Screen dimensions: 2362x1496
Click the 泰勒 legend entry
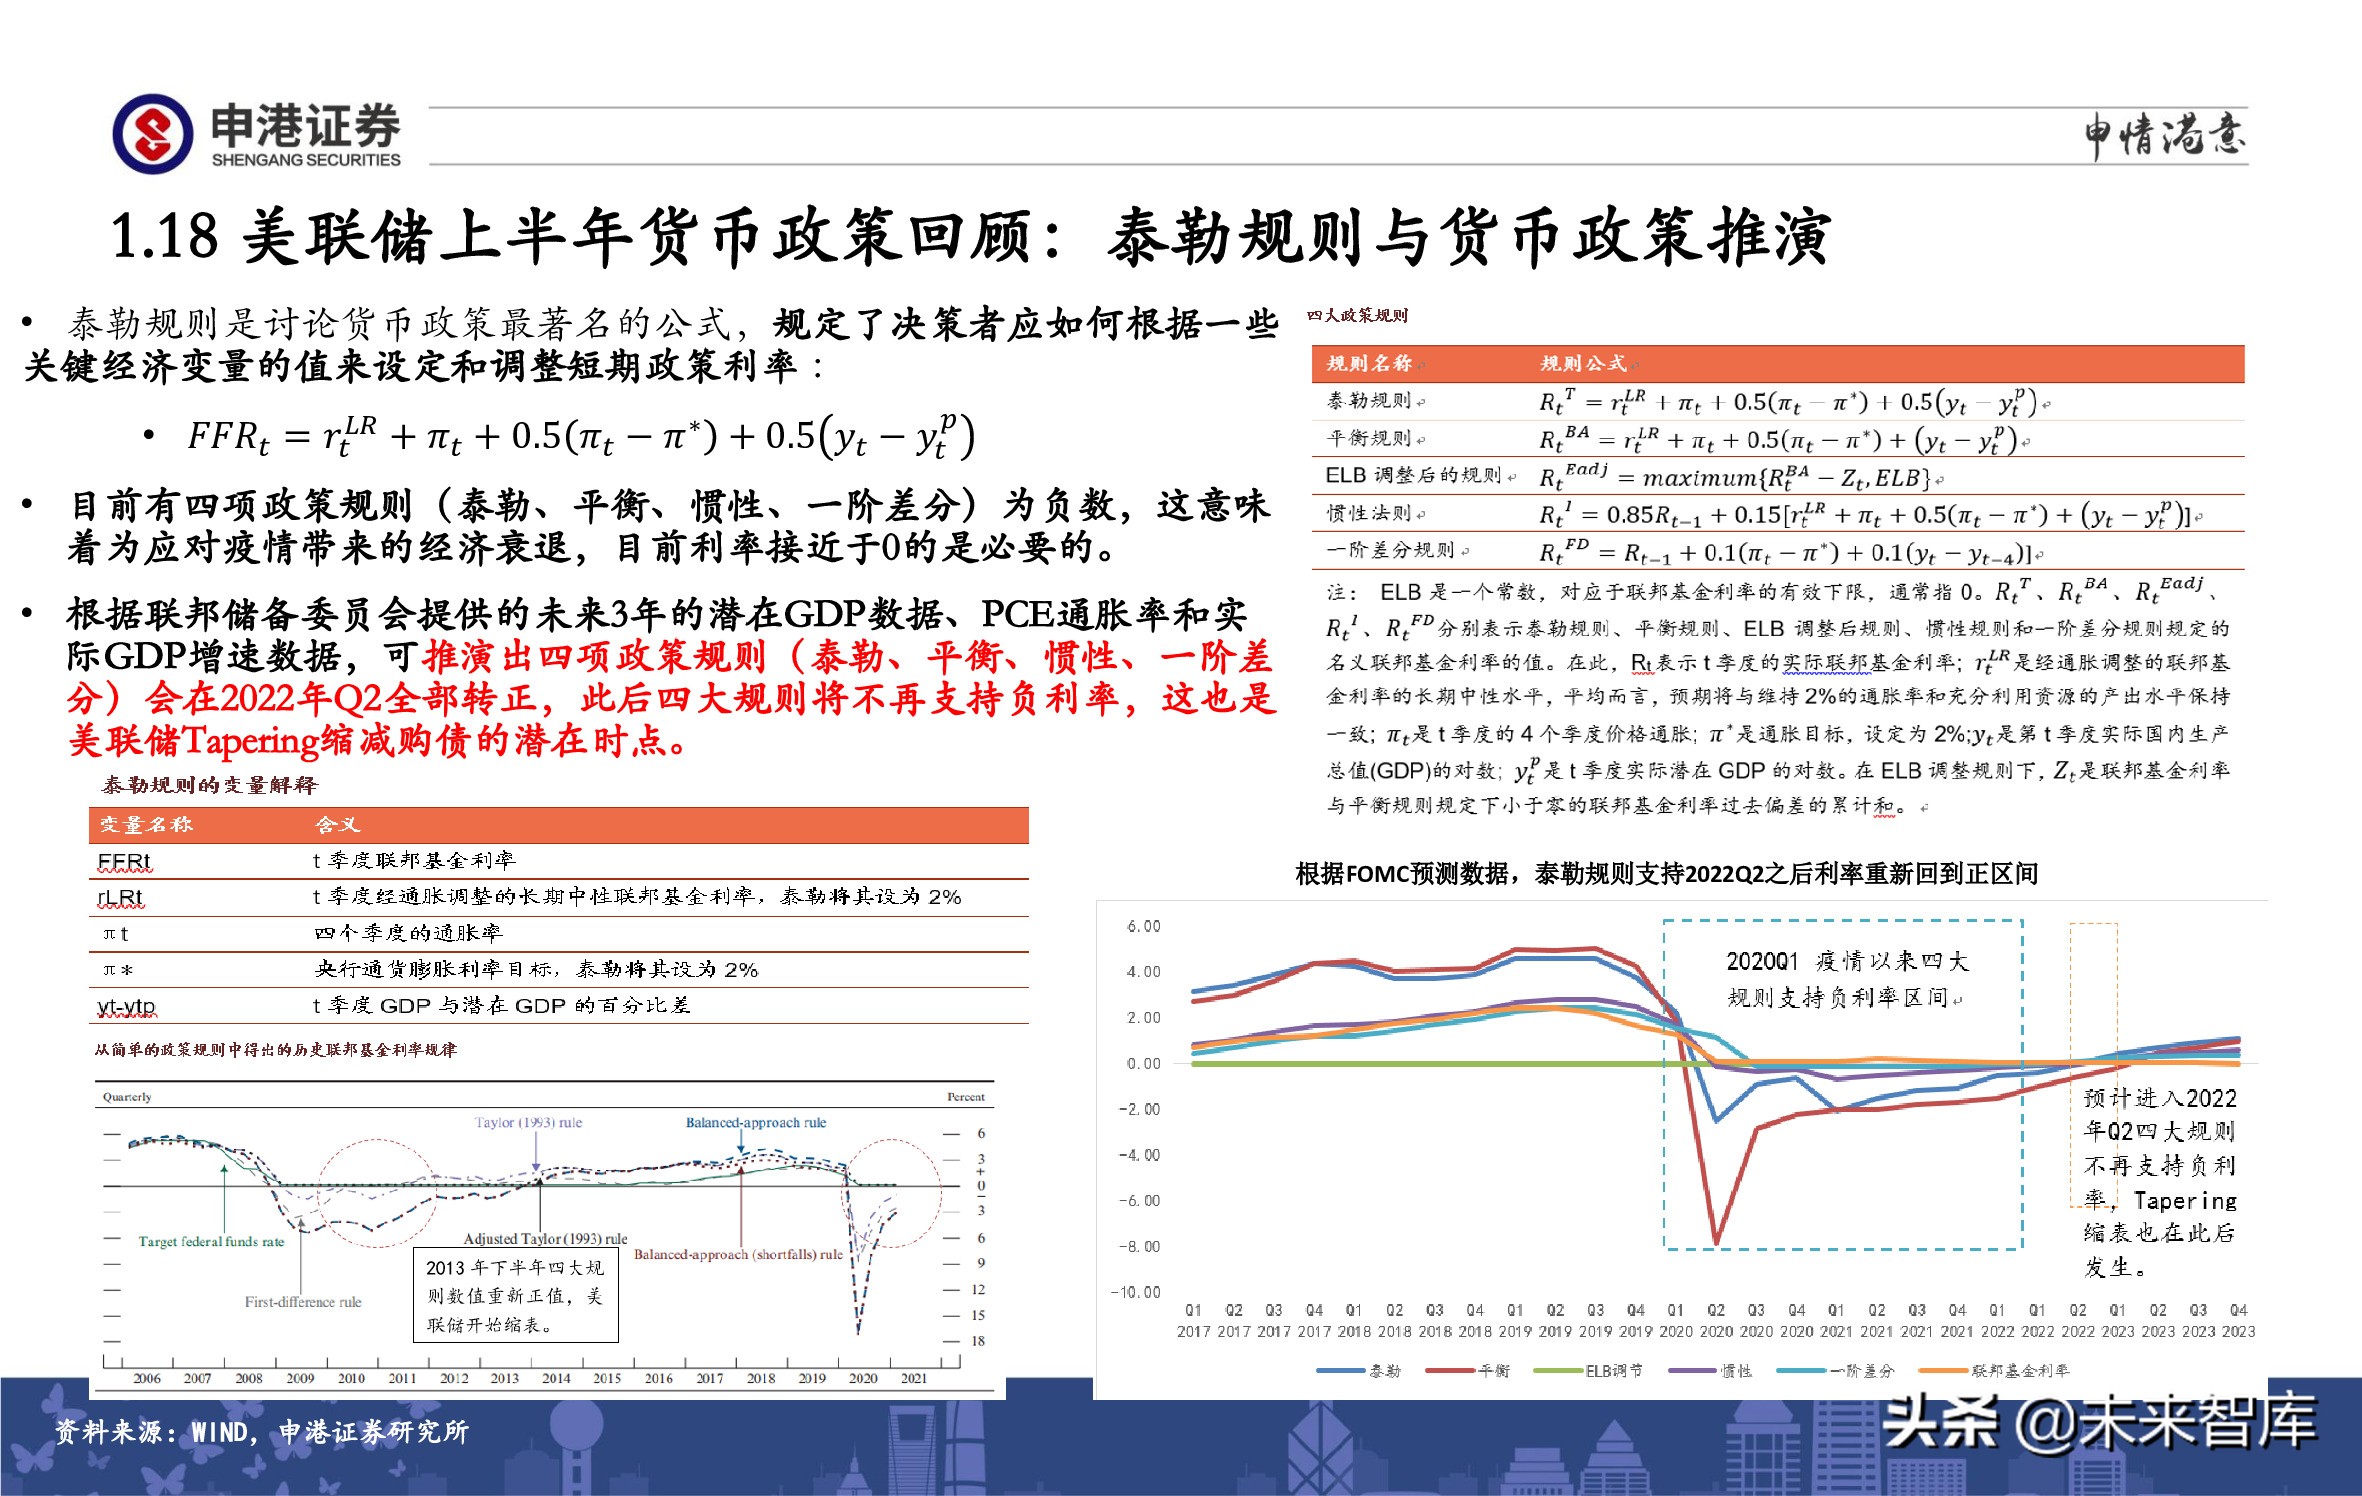point(1360,1371)
